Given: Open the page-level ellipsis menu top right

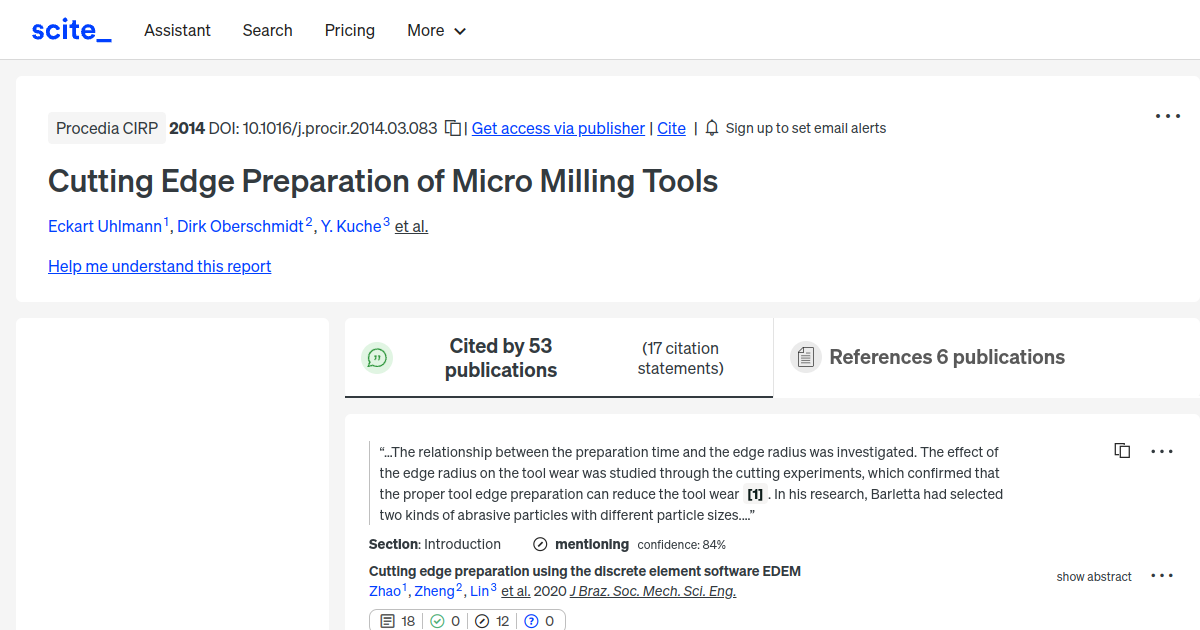Looking at the screenshot, I should click(1167, 116).
